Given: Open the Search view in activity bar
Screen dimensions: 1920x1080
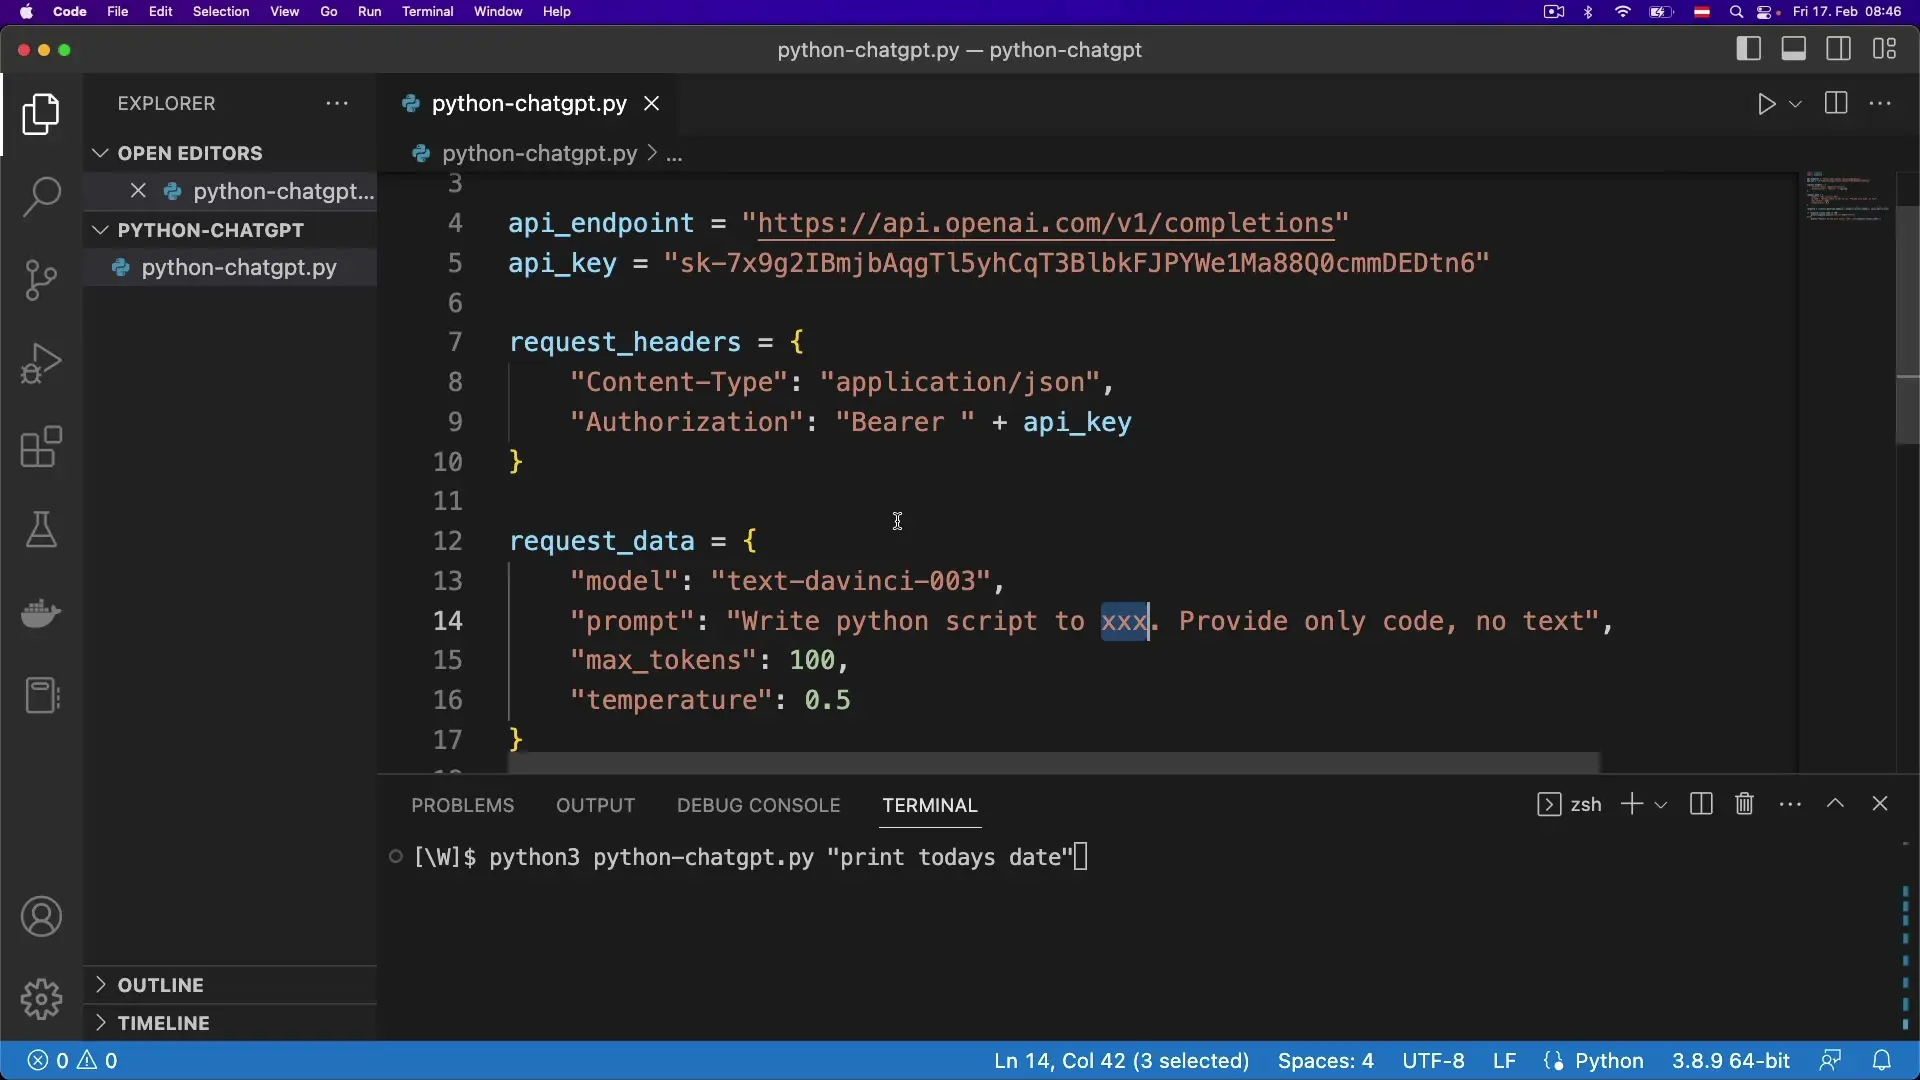Looking at the screenshot, I should [x=41, y=196].
